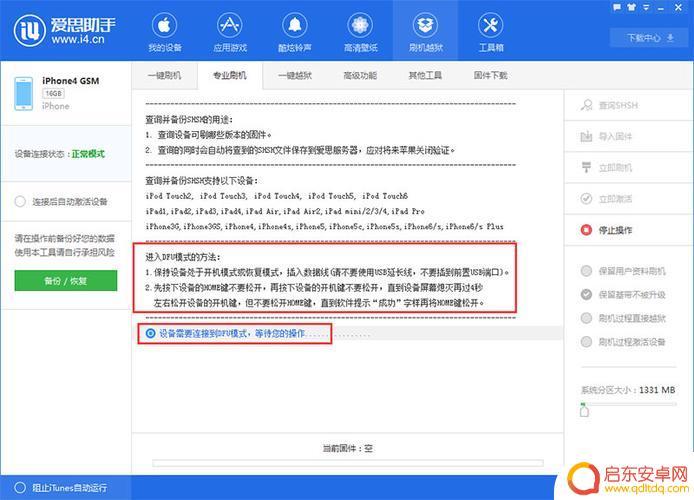
Task: Open the 刷机越狱 flash and jailbreak section
Action: [425, 31]
